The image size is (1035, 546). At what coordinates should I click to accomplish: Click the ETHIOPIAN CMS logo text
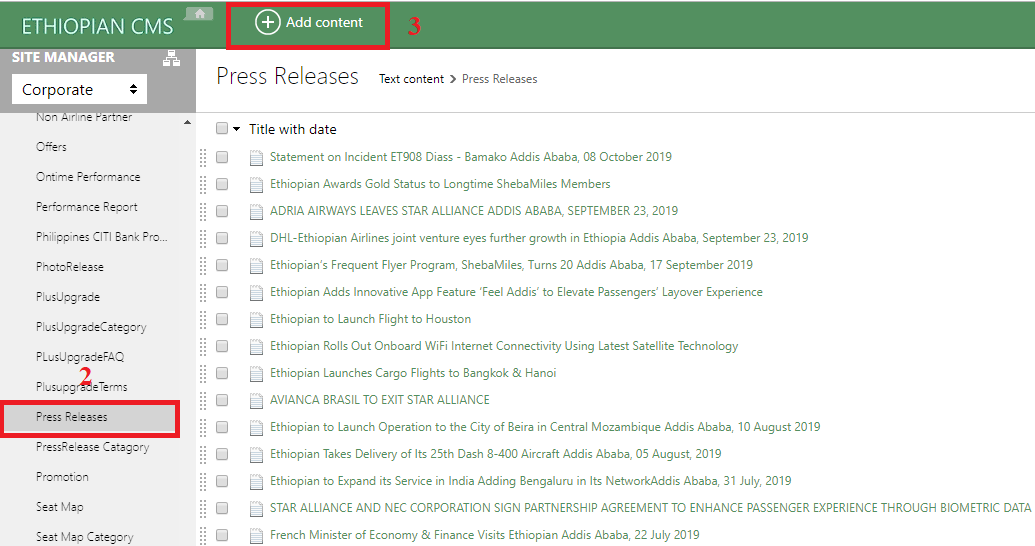[97, 26]
